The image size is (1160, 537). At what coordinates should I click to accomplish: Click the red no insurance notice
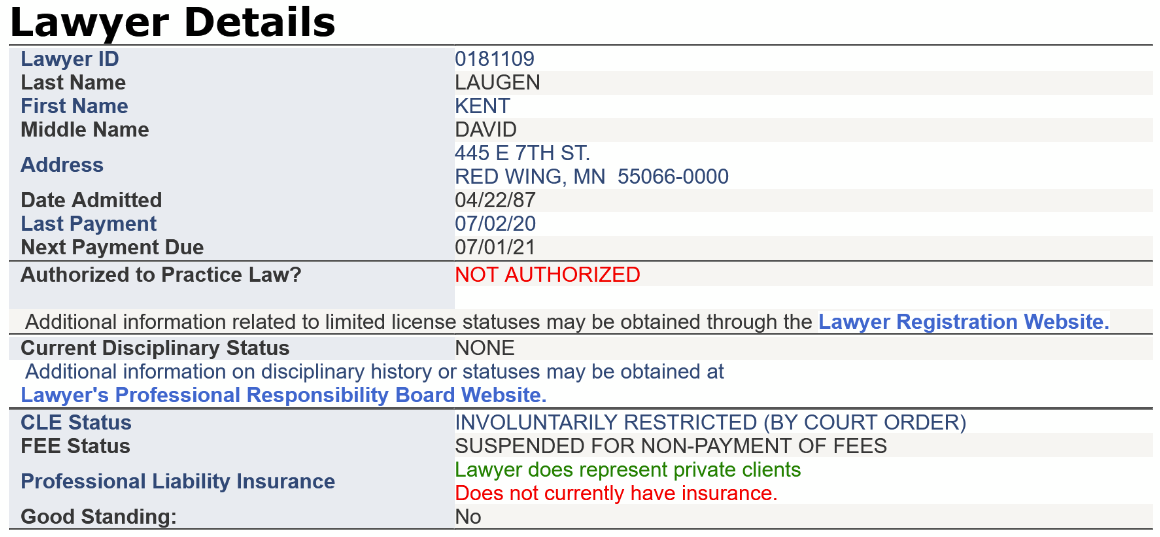tap(615, 493)
